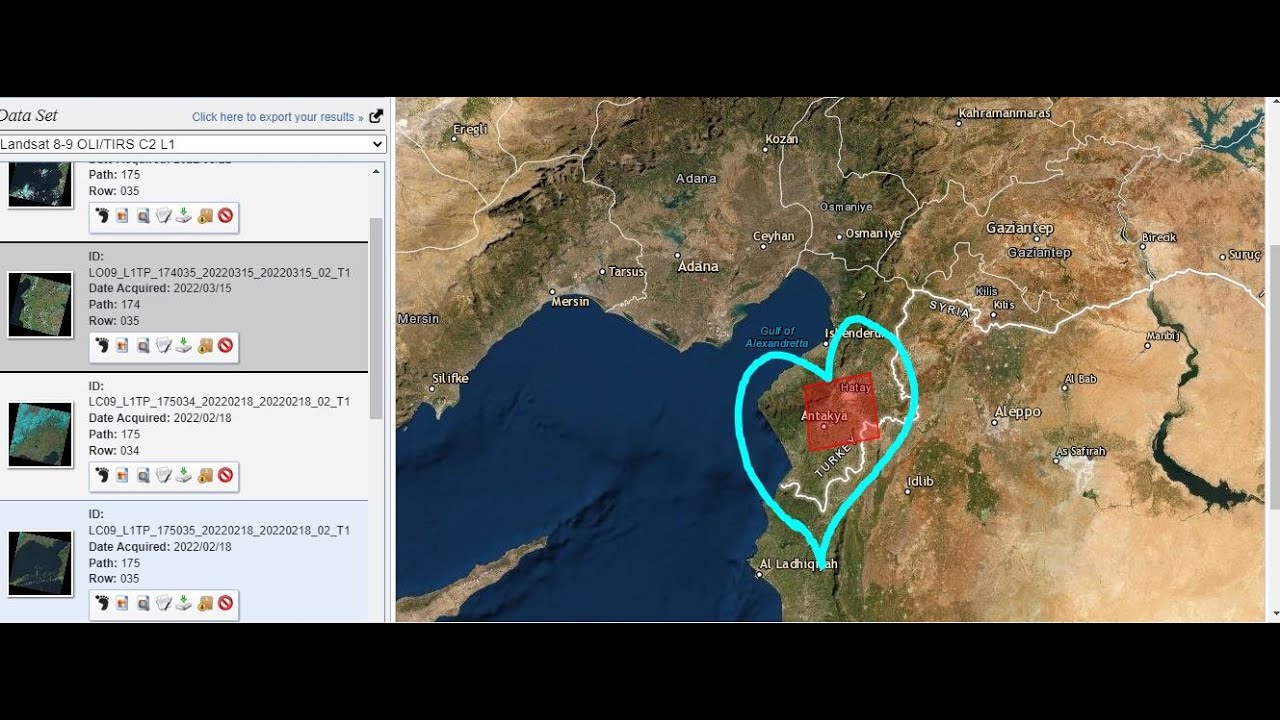Image resolution: width=1280 pixels, height=720 pixels.
Task: Download options for LC09_L1TP_175034 scene
Action: (x=184, y=476)
